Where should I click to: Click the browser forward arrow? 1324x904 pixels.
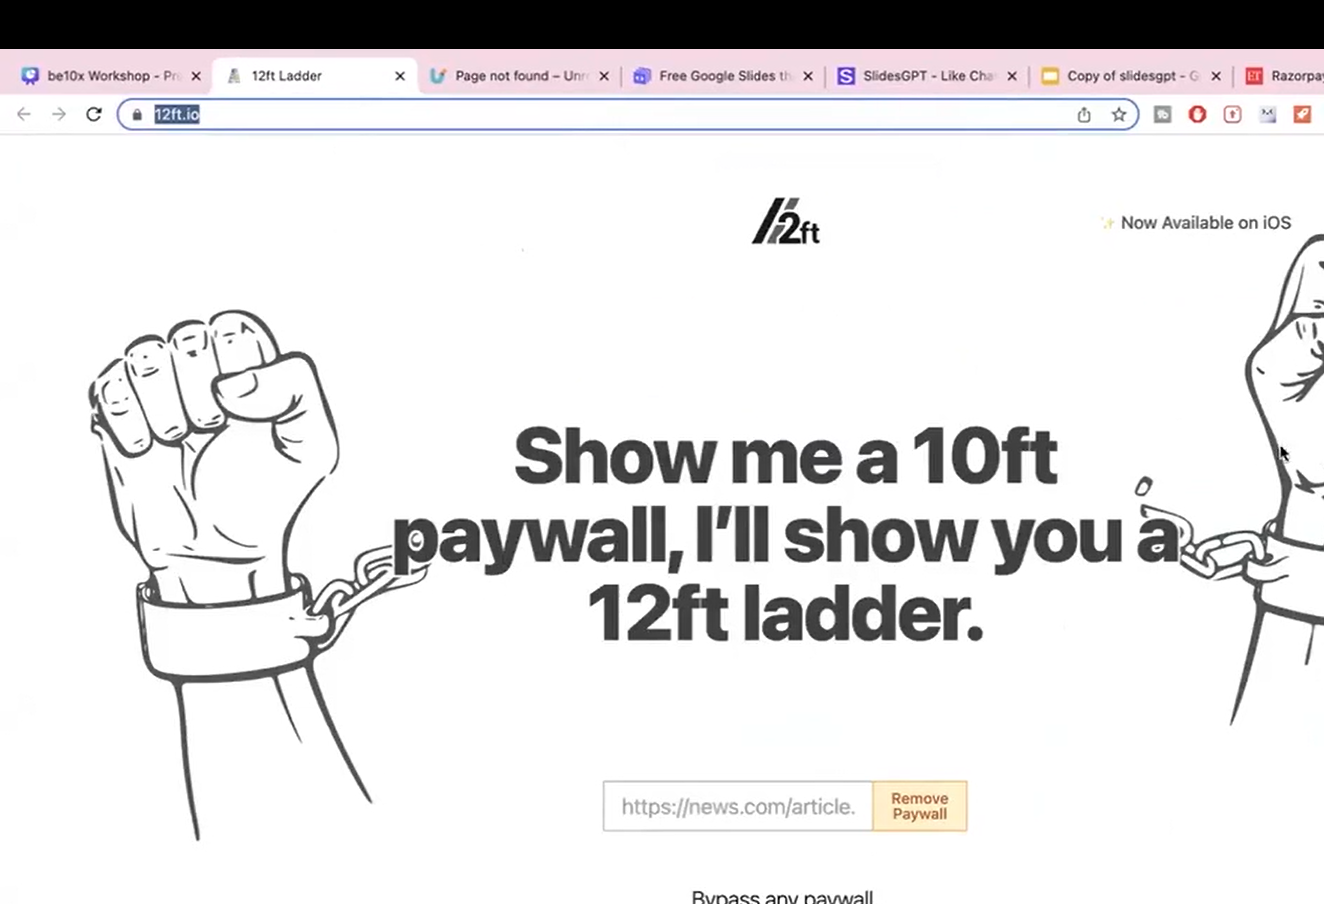[x=59, y=114]
